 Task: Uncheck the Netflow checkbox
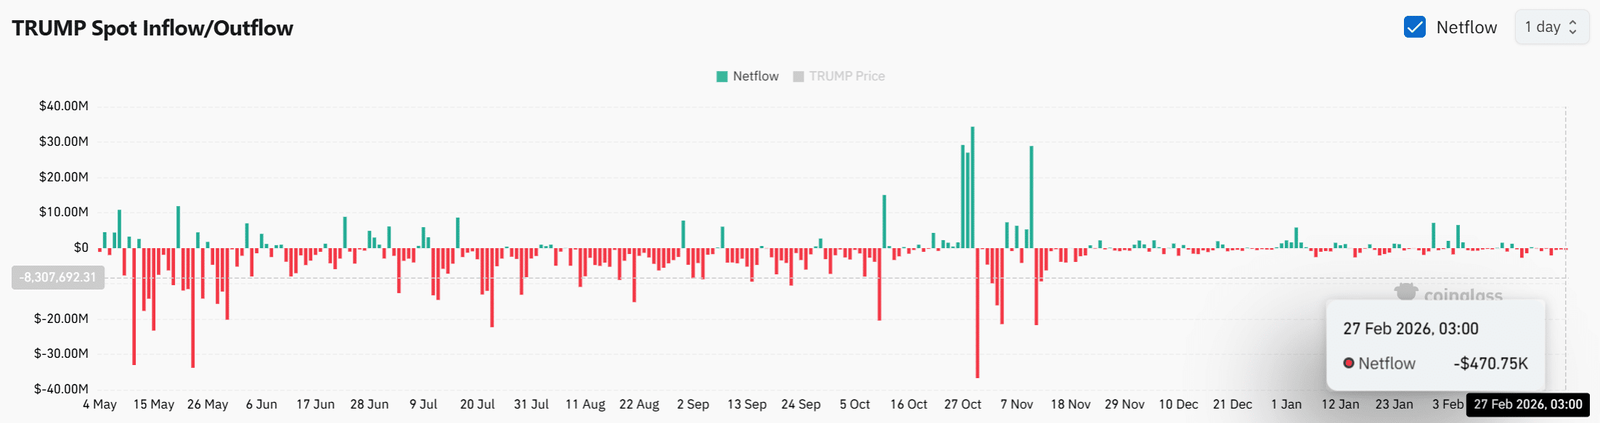(x=1414, y=27)
